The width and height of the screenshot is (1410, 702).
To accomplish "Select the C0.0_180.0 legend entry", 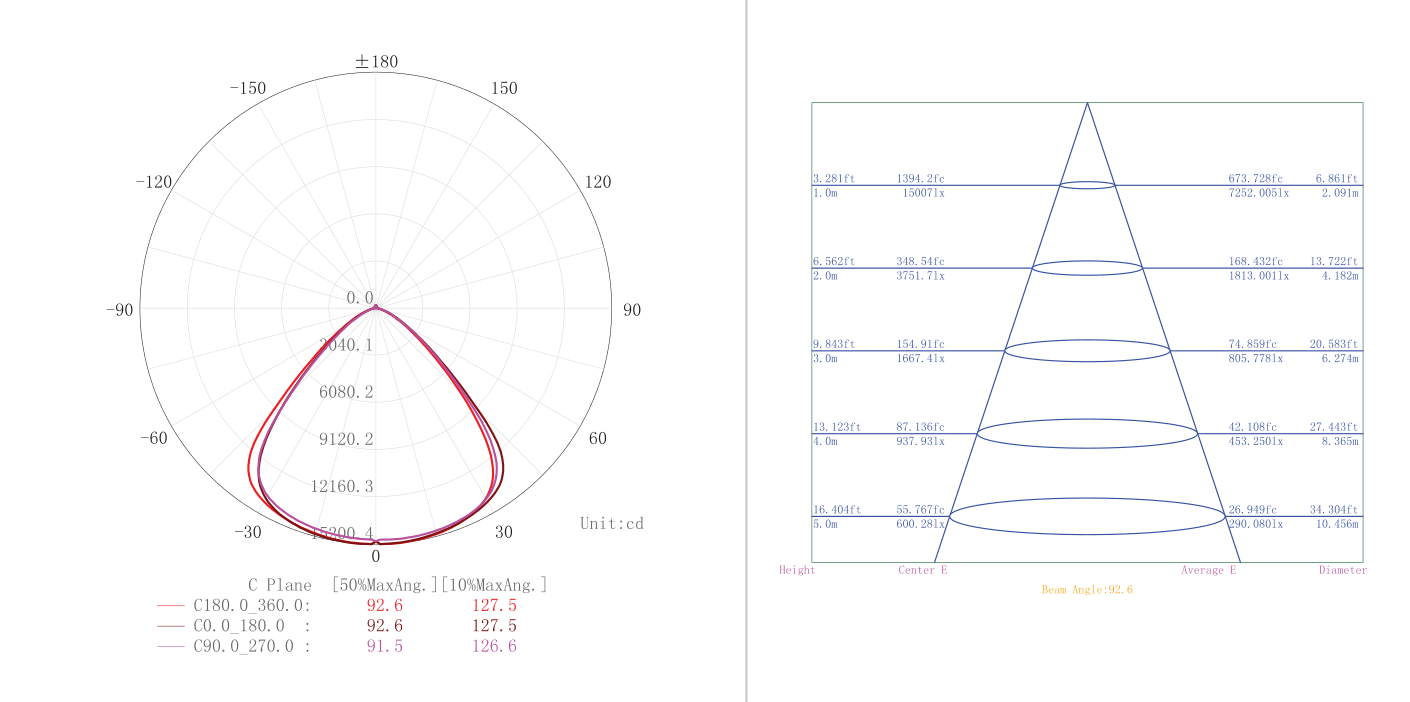I will point(252,626).
